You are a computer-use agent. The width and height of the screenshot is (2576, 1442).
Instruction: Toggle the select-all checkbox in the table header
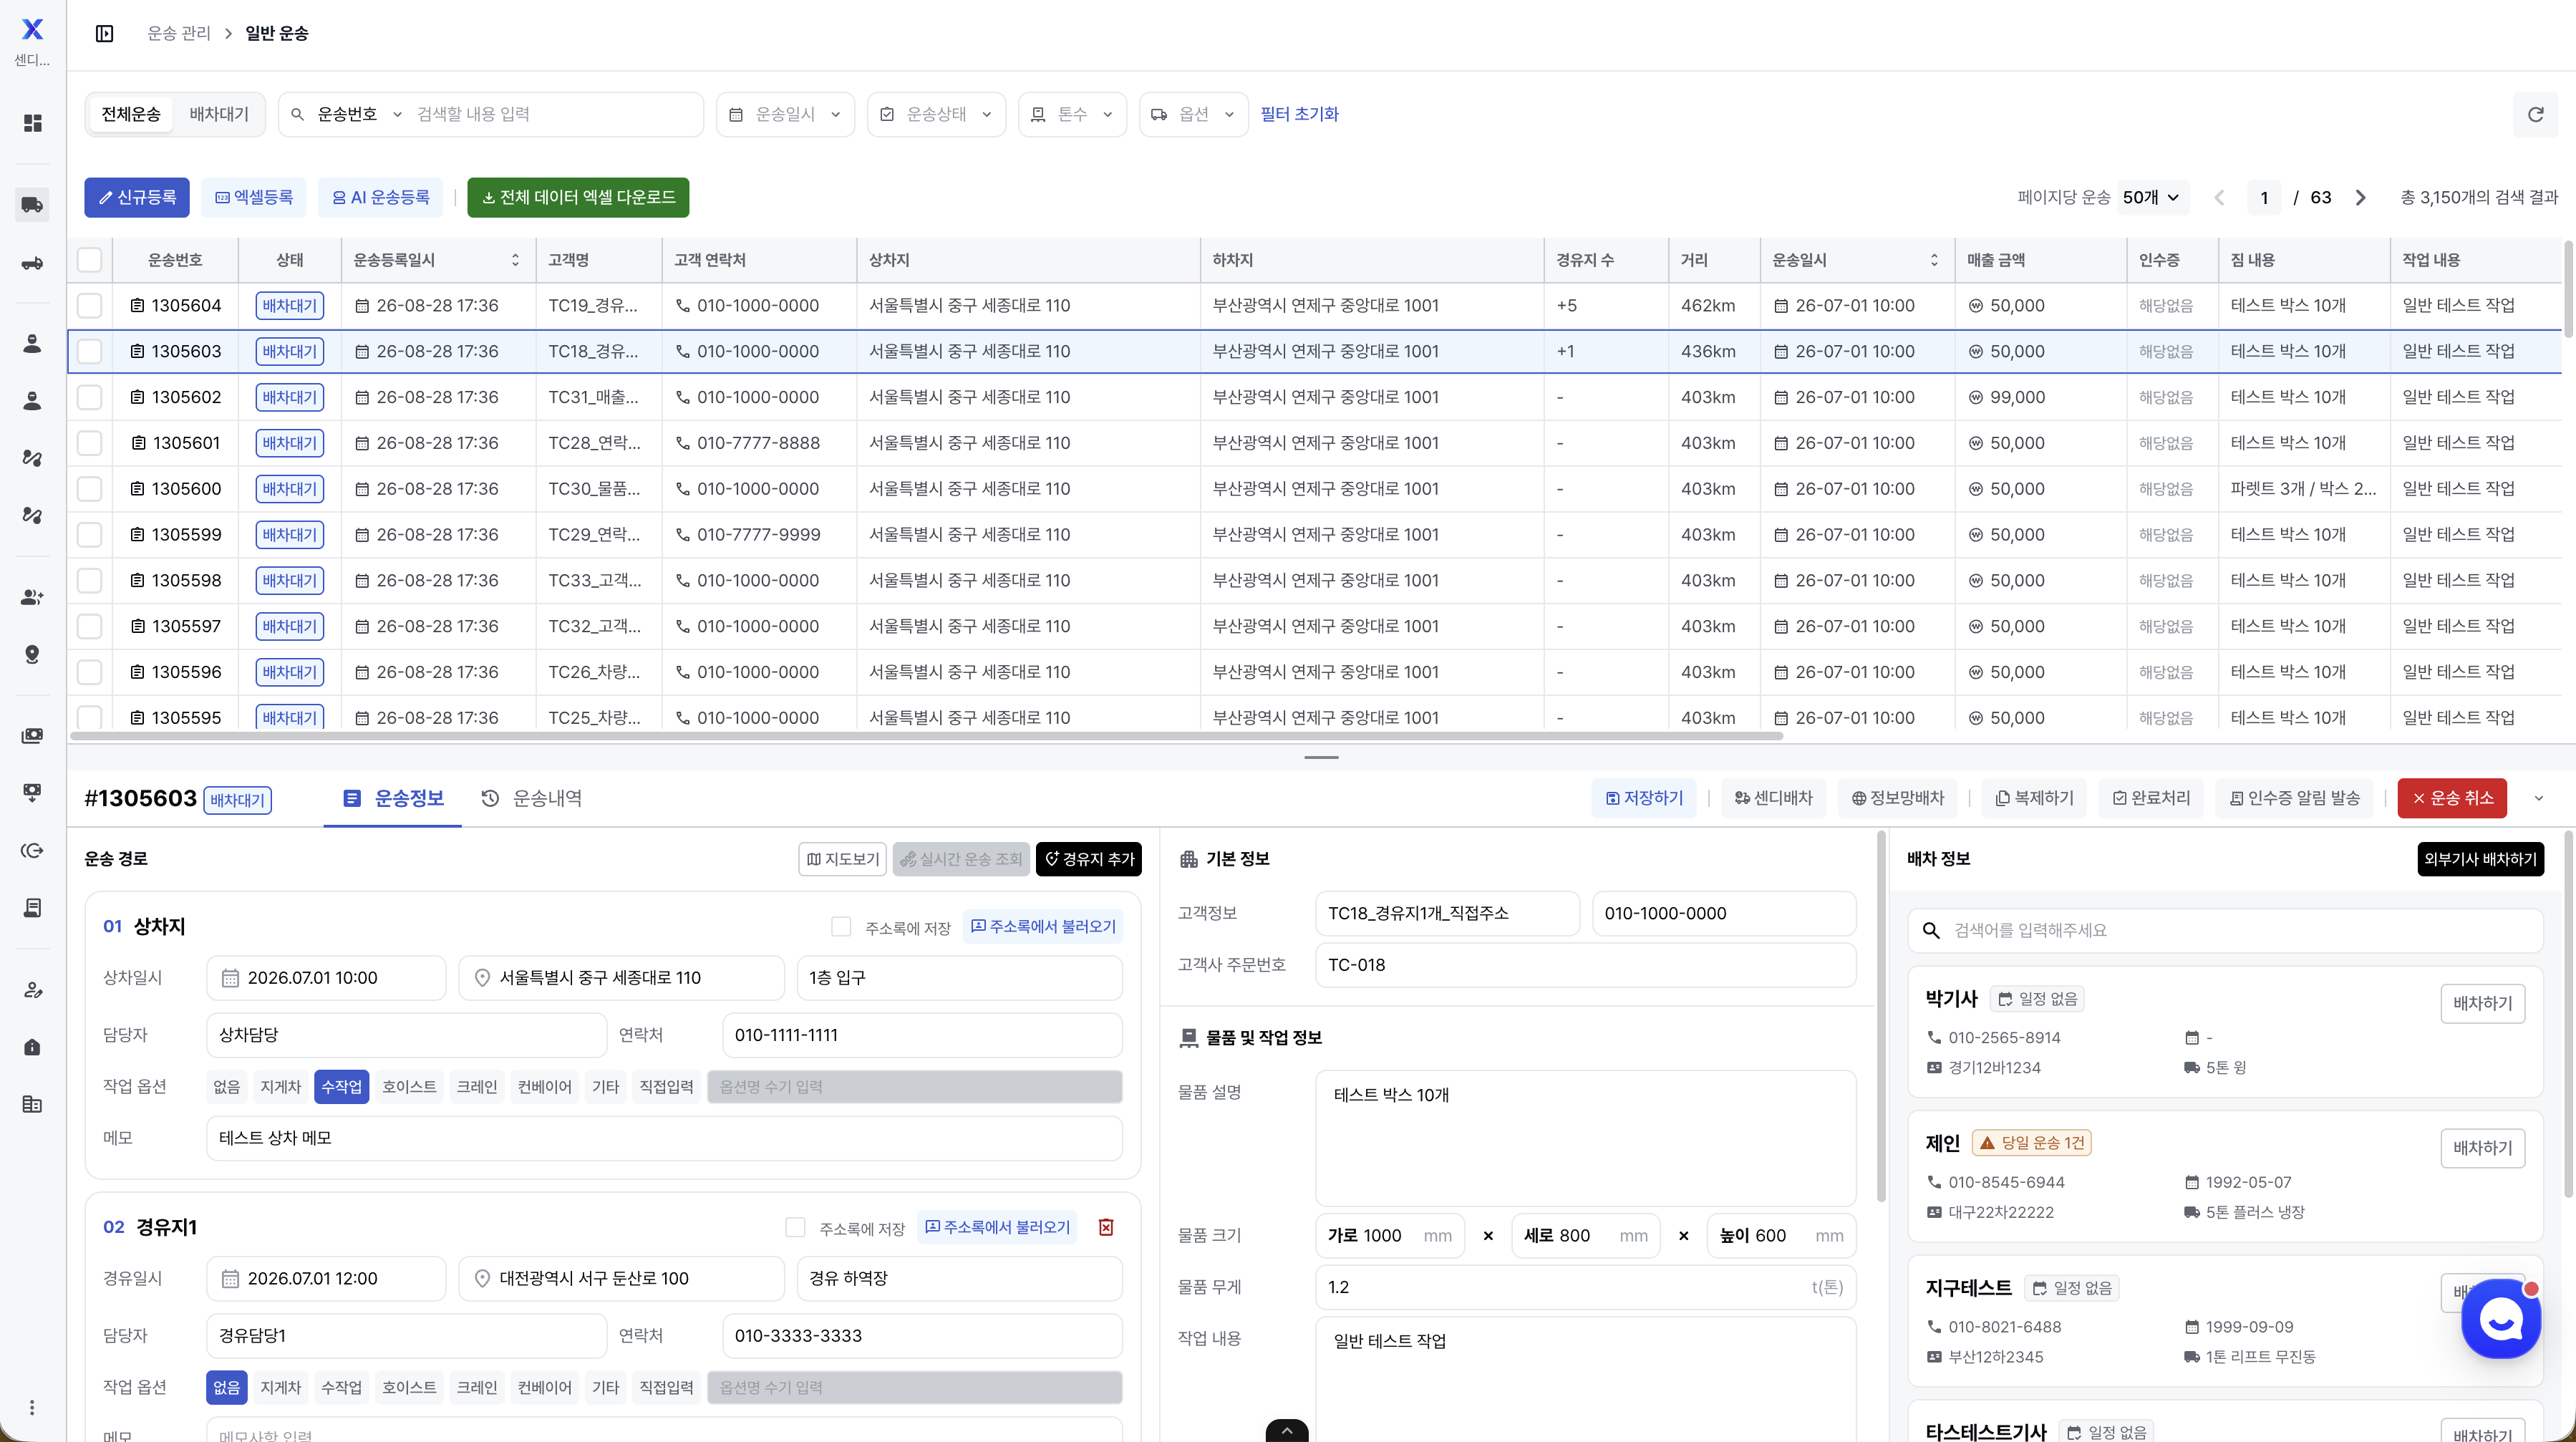pos(90,260)
